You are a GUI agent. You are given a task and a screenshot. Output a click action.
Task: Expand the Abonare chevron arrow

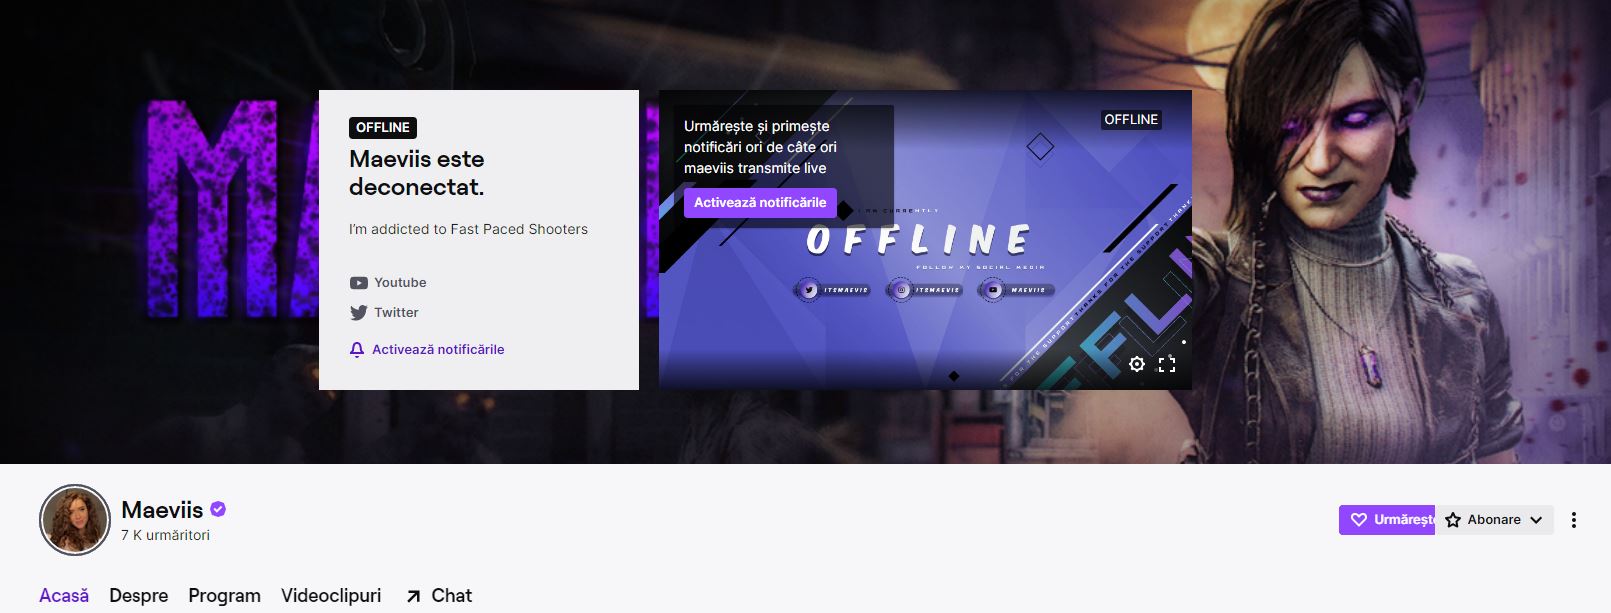click(1536, 520)
